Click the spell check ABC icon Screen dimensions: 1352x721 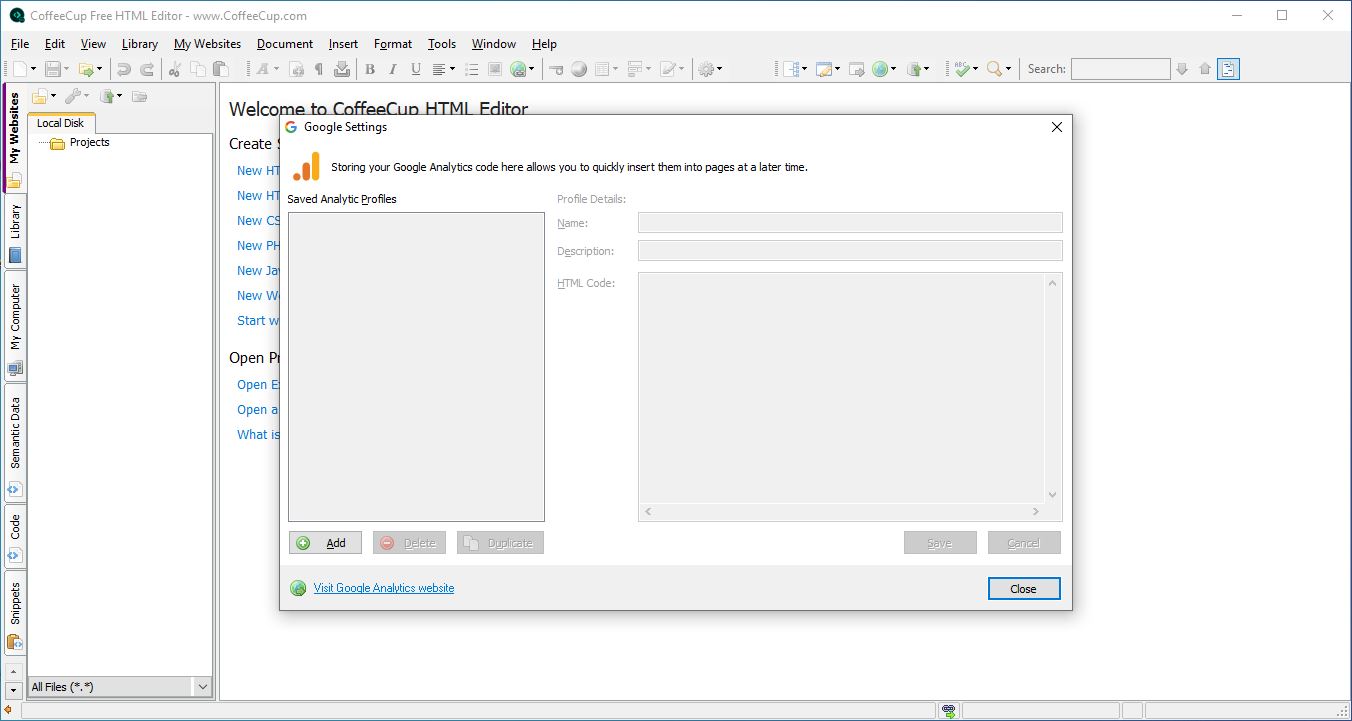(962, 69)
